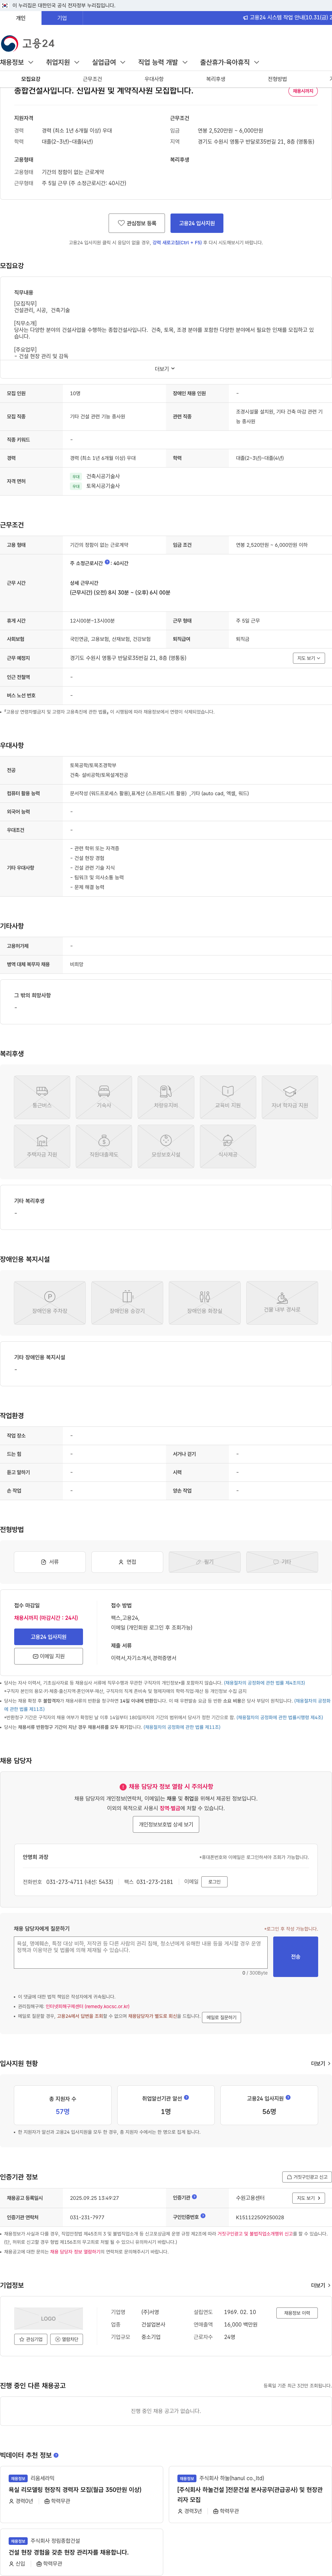Click the 장애인용 주차장 icon
Viewport: 332px width, 2576px height.
pyautogui.click(x=50, y=1303)
